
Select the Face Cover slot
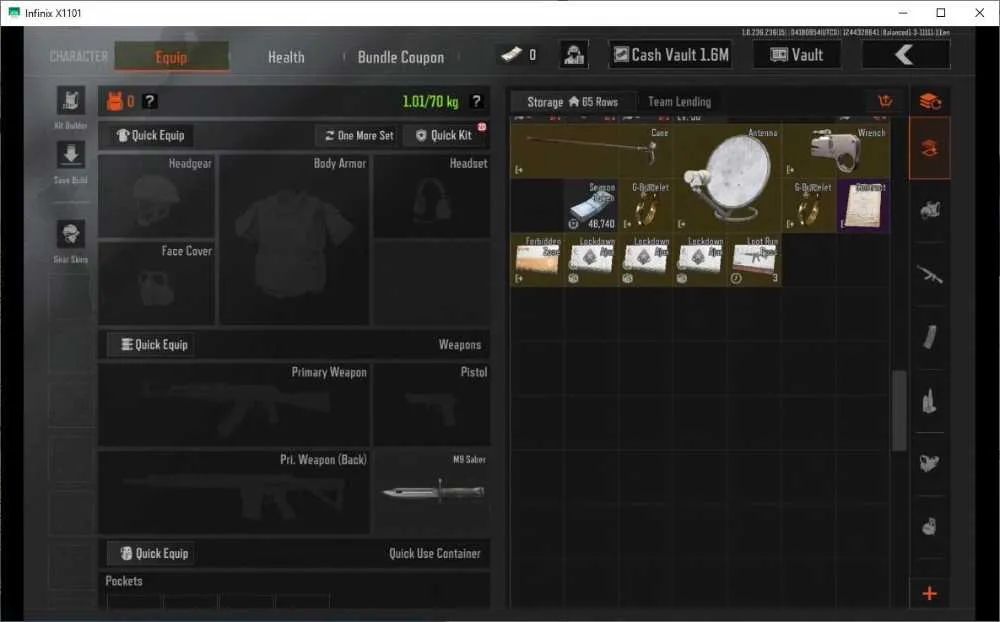pyautogui.click(x=156, y=283)
